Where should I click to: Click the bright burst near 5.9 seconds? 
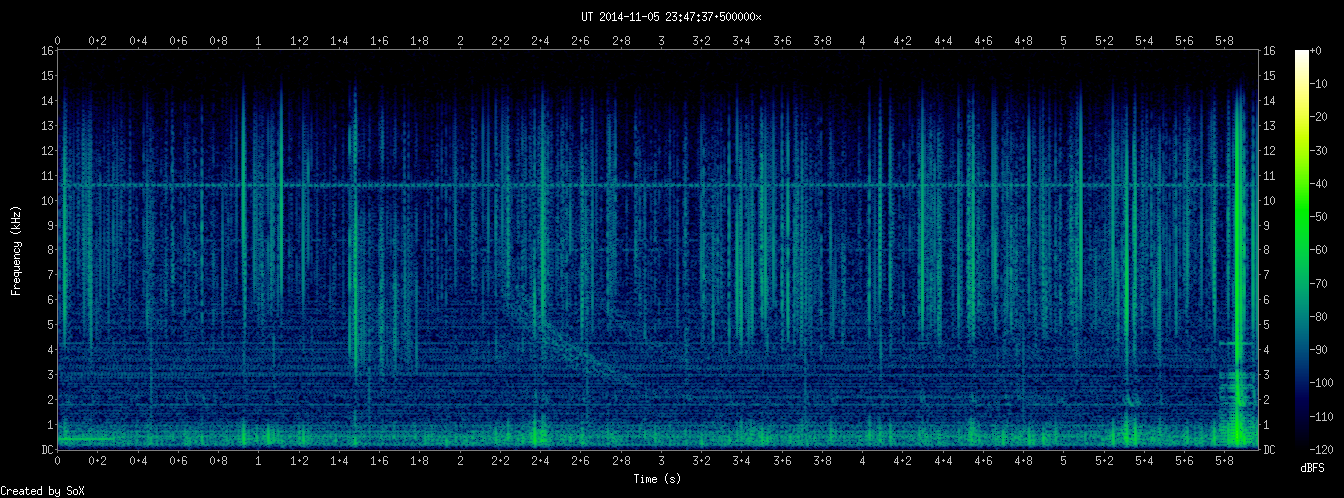(1241, 270)
